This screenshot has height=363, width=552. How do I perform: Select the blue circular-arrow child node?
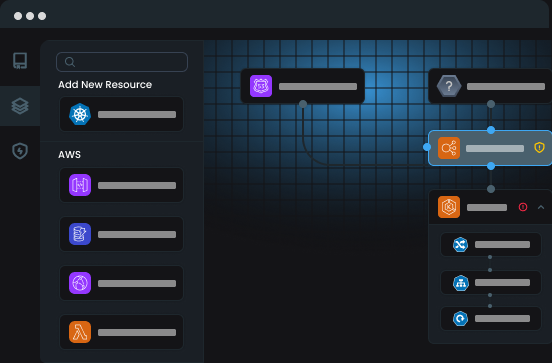[x=491, y=319]
